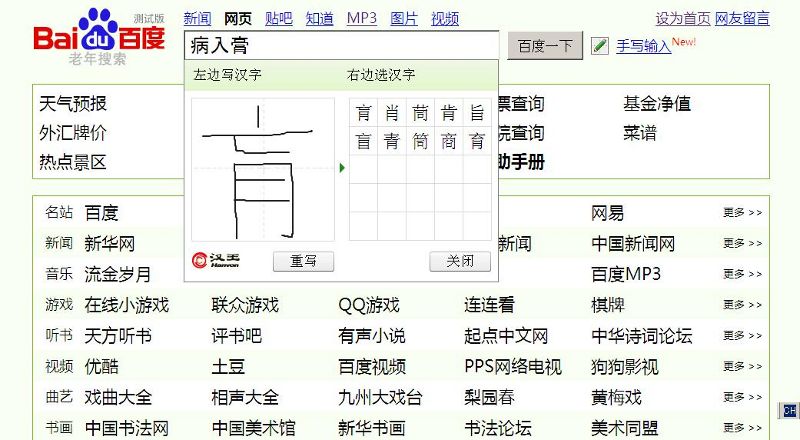Select the 网页 tab
Viewport: 800px width, 440px height.
238,19
